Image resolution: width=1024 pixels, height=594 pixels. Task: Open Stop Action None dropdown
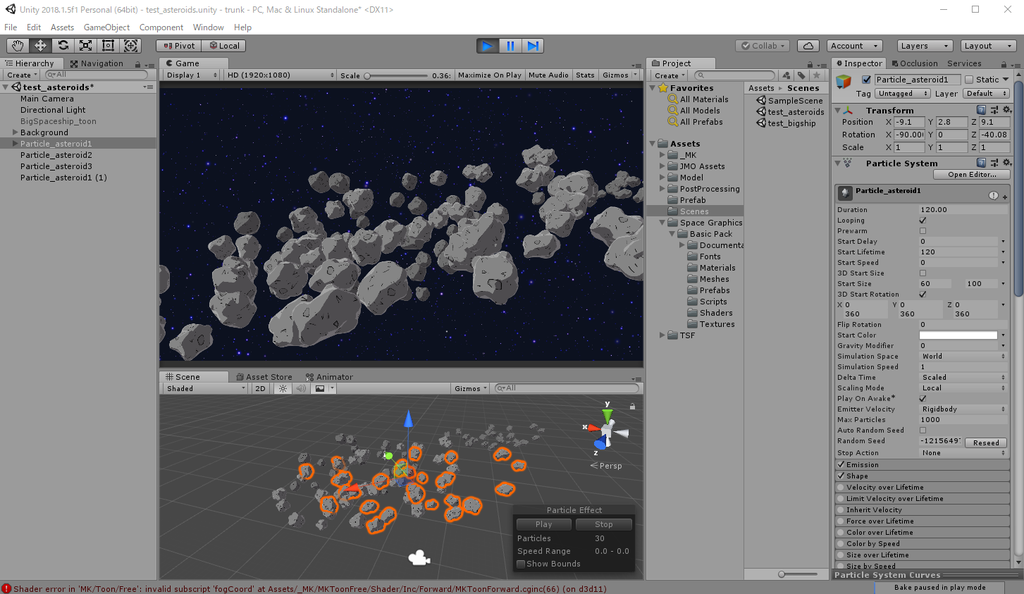[963, 453]
